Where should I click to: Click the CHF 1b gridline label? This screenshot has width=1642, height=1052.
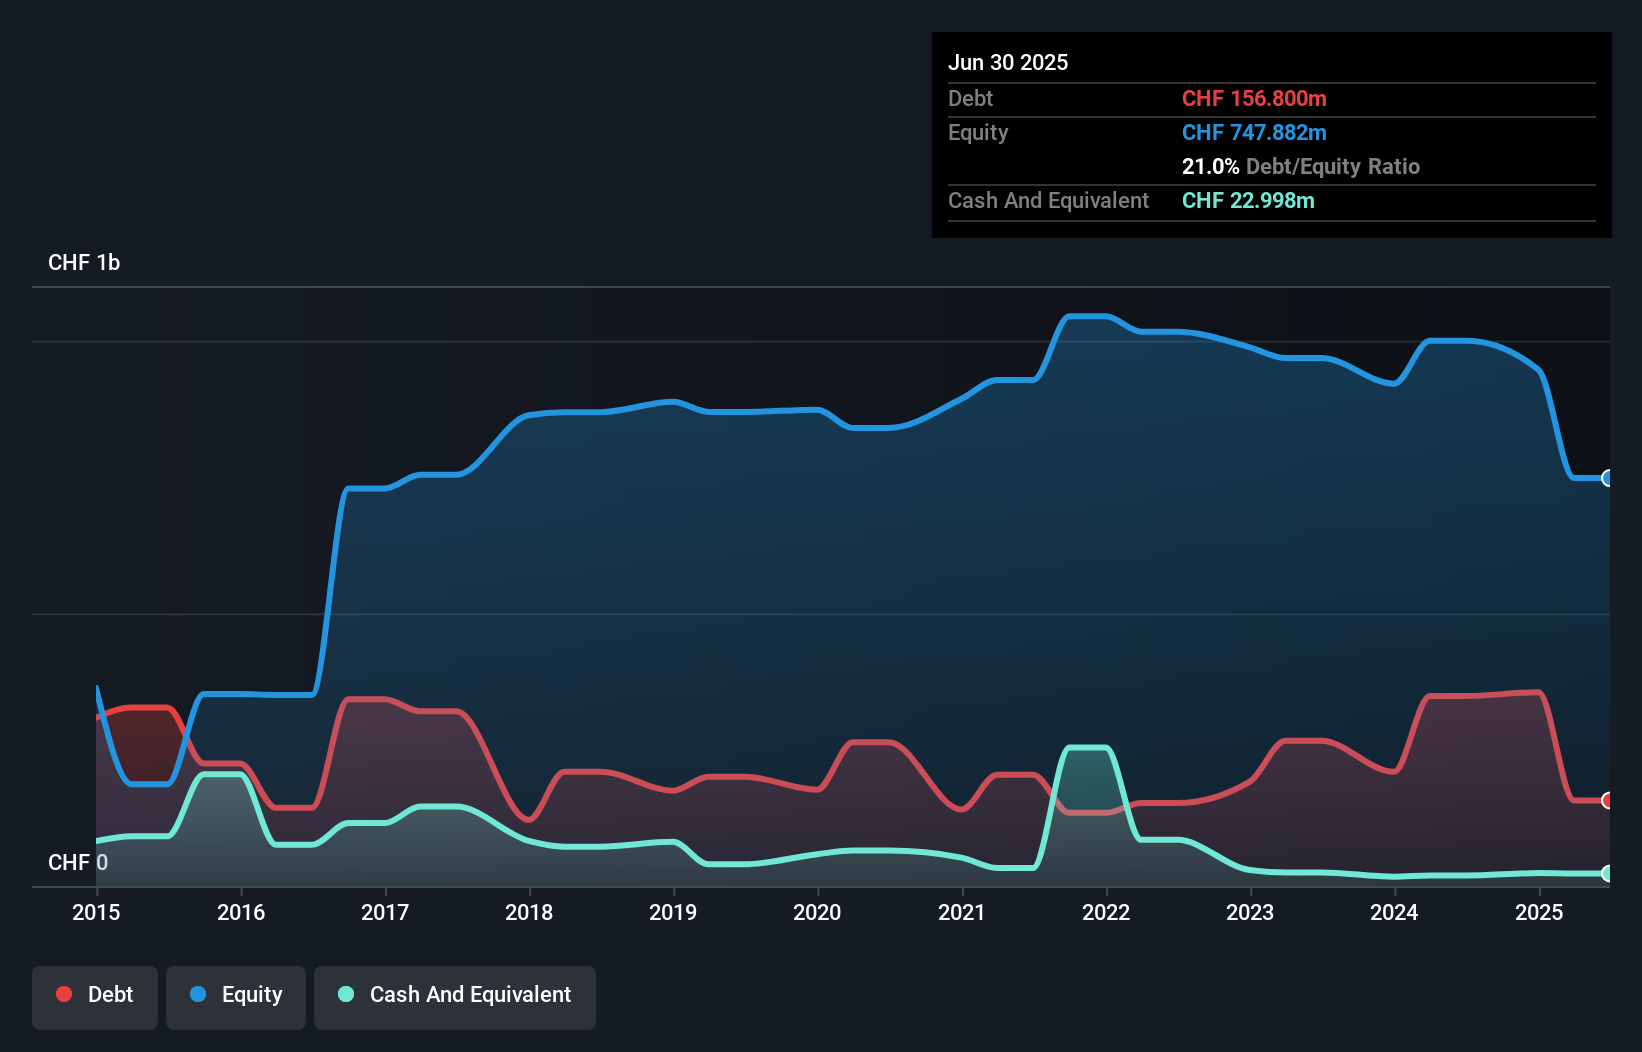tap(84, 262)
